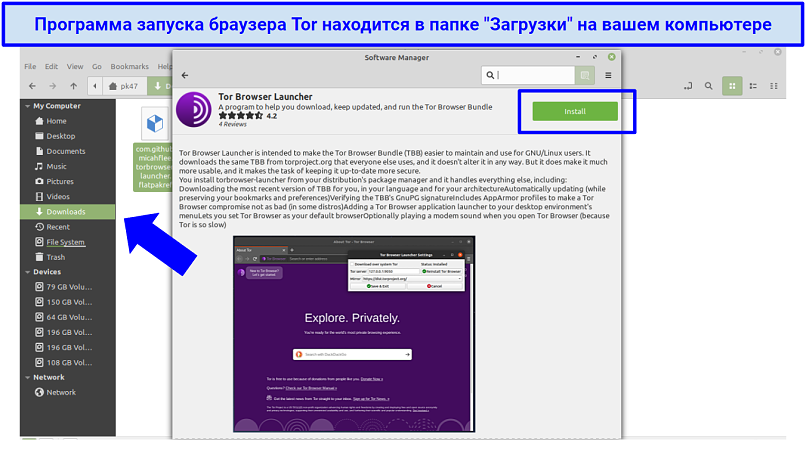Open Go menu in file manager
Image resolution: width=806 pixels, height=453 pixels.
click(97, 66)
